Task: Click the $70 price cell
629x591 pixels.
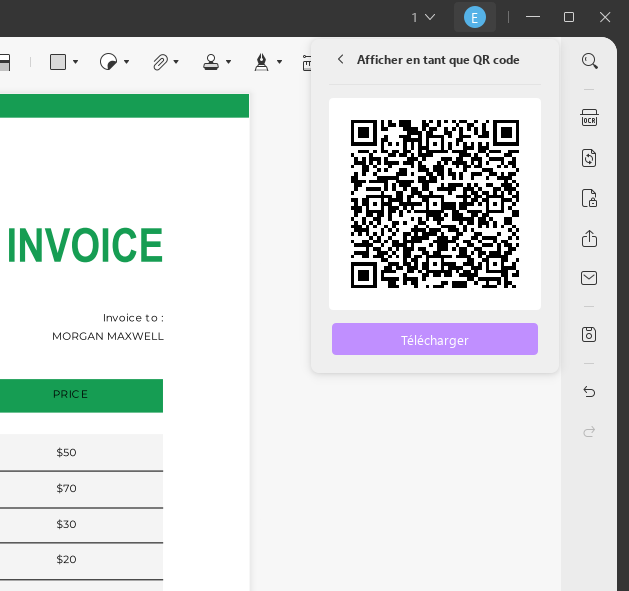Action: pyautogui.click(x=66, y=488)
